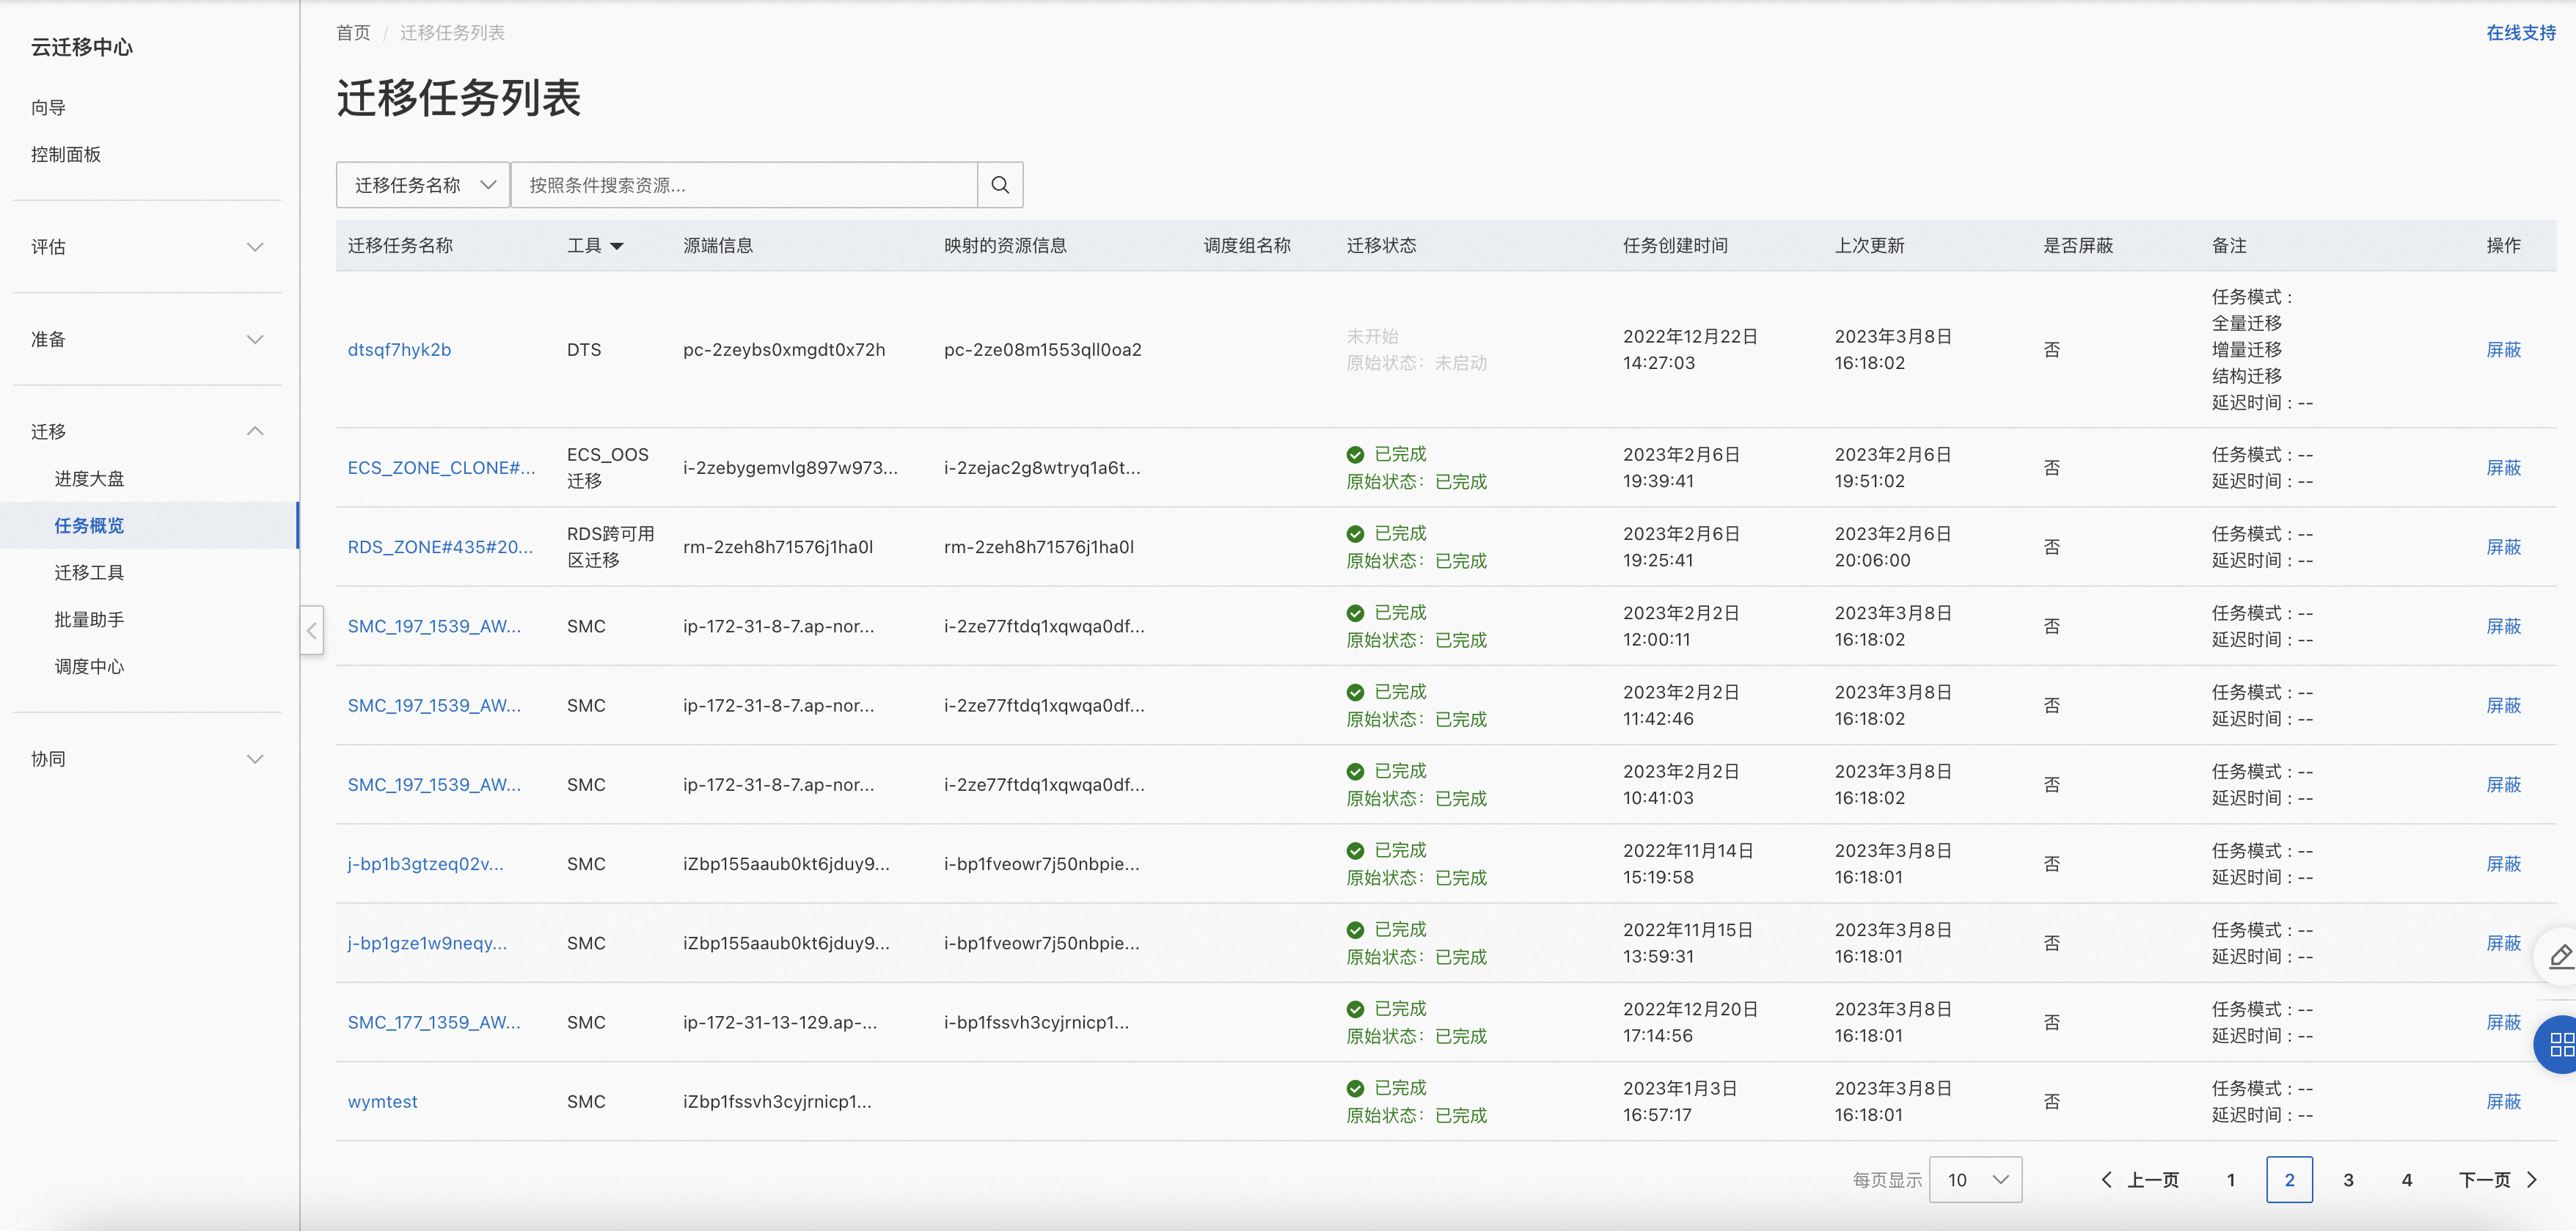Open task j-bp1gze1w9neqy...
Screen dimensions: 2576x1231
click(x=427, y=943)
